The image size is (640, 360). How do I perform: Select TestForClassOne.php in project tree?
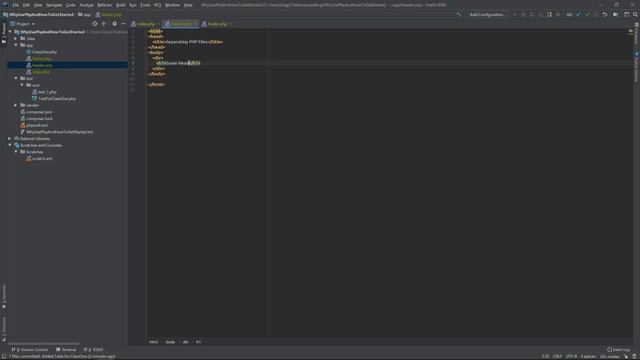[56, 98]
